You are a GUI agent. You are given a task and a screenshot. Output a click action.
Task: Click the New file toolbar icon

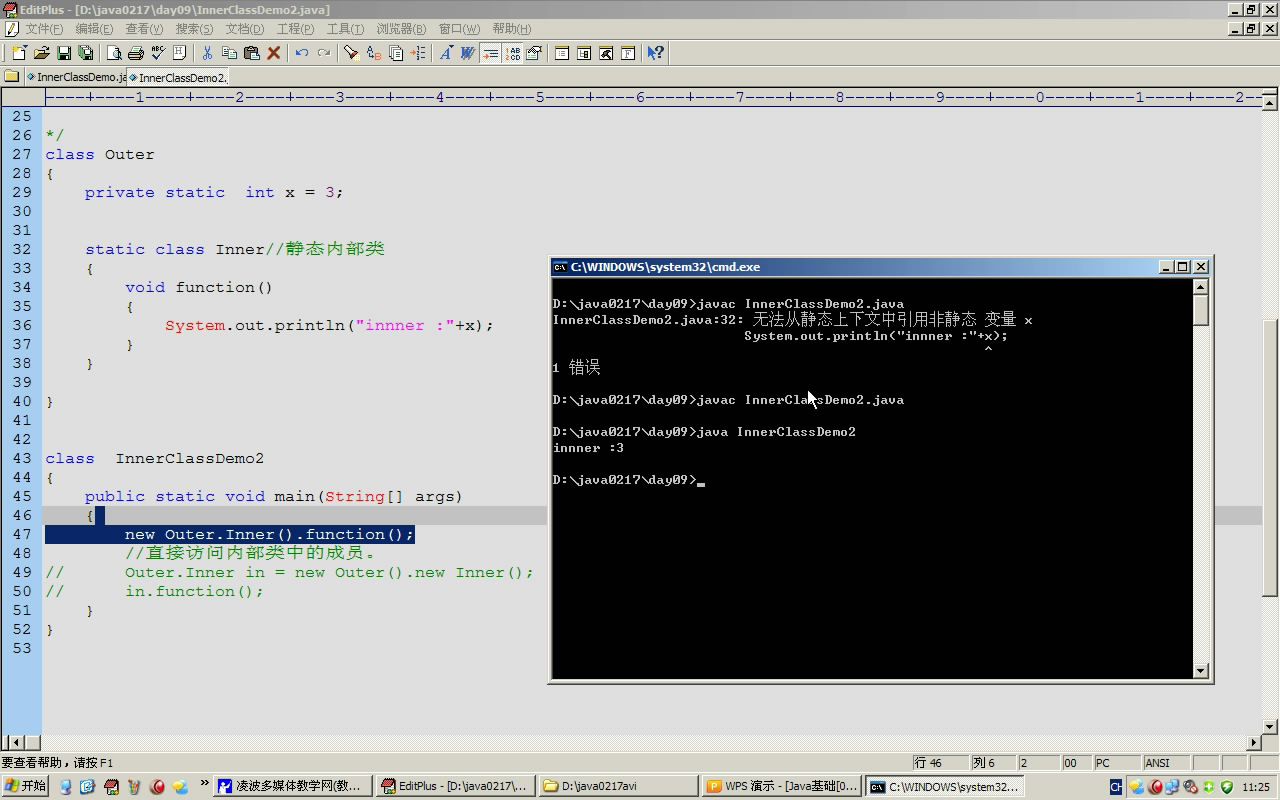point(19,53)
